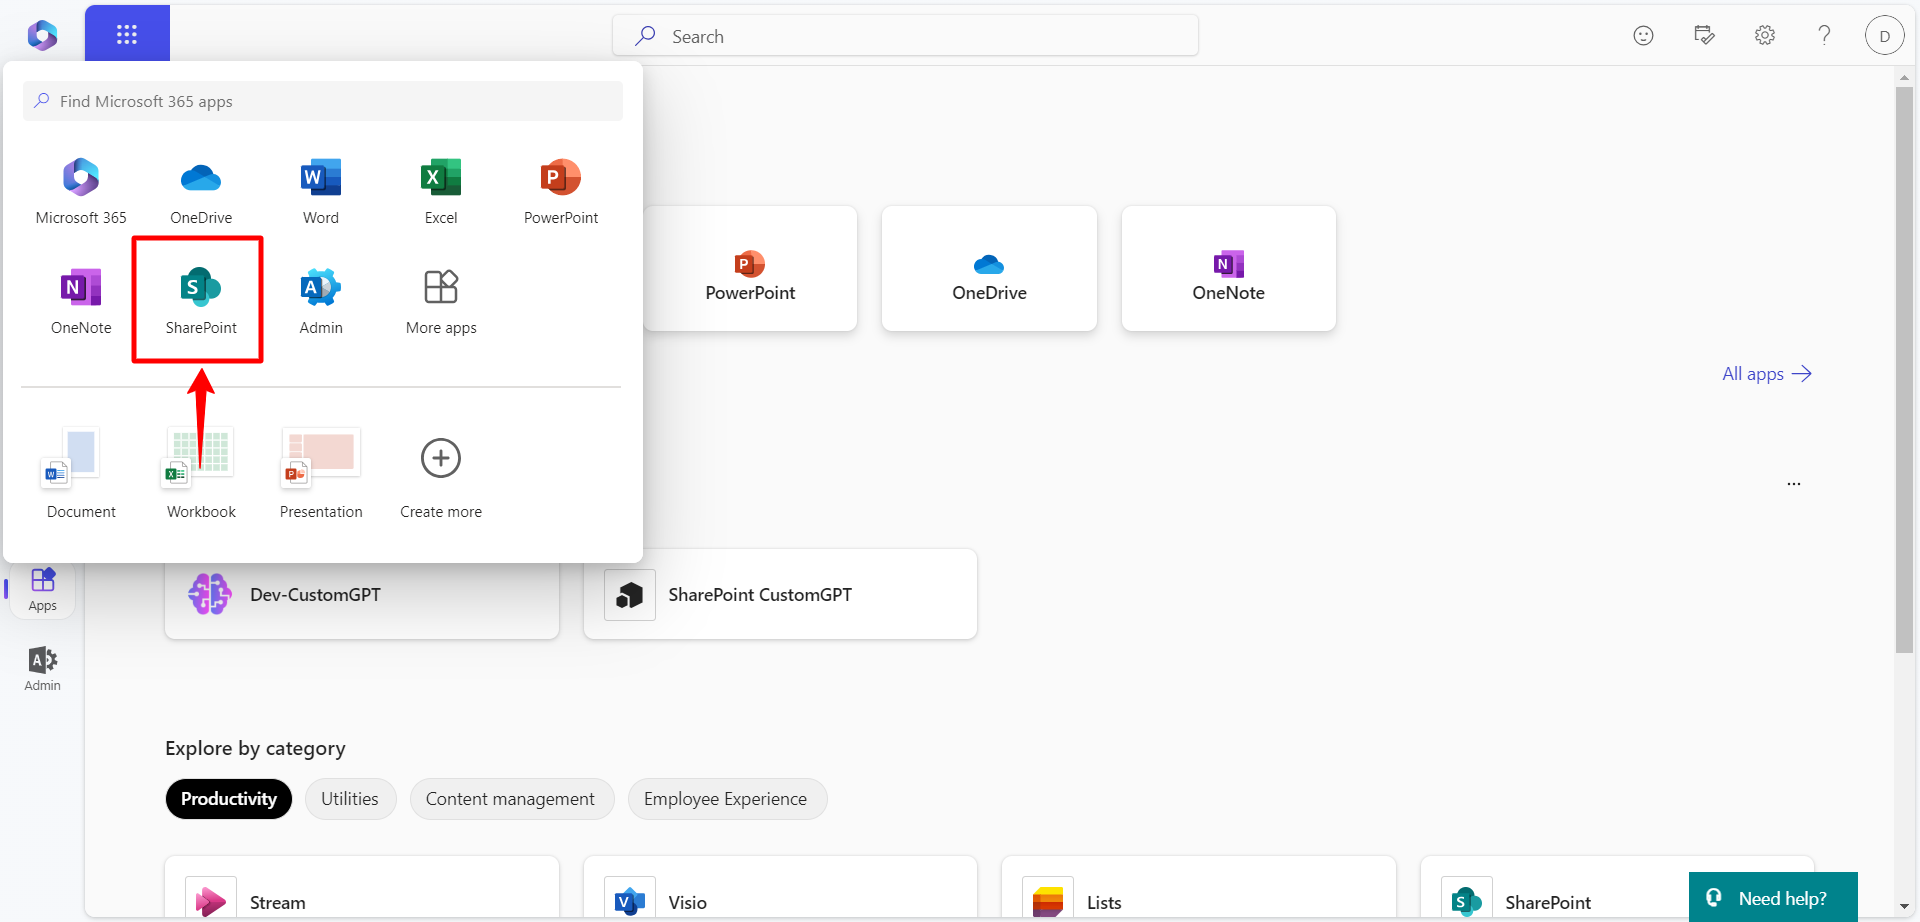Select the Content management category tab
This screenshot has width=1920, height=922.
(x=510, y=799)
